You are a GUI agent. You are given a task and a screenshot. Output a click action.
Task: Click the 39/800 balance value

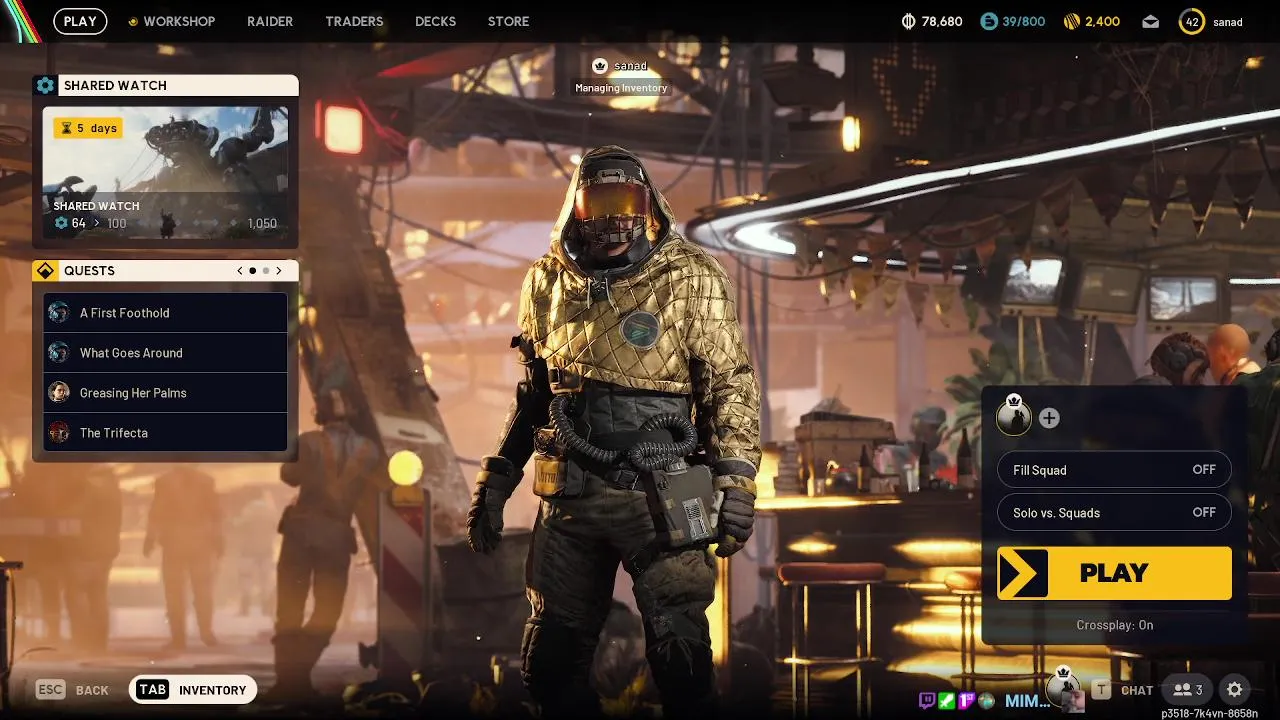(1024, 21)
